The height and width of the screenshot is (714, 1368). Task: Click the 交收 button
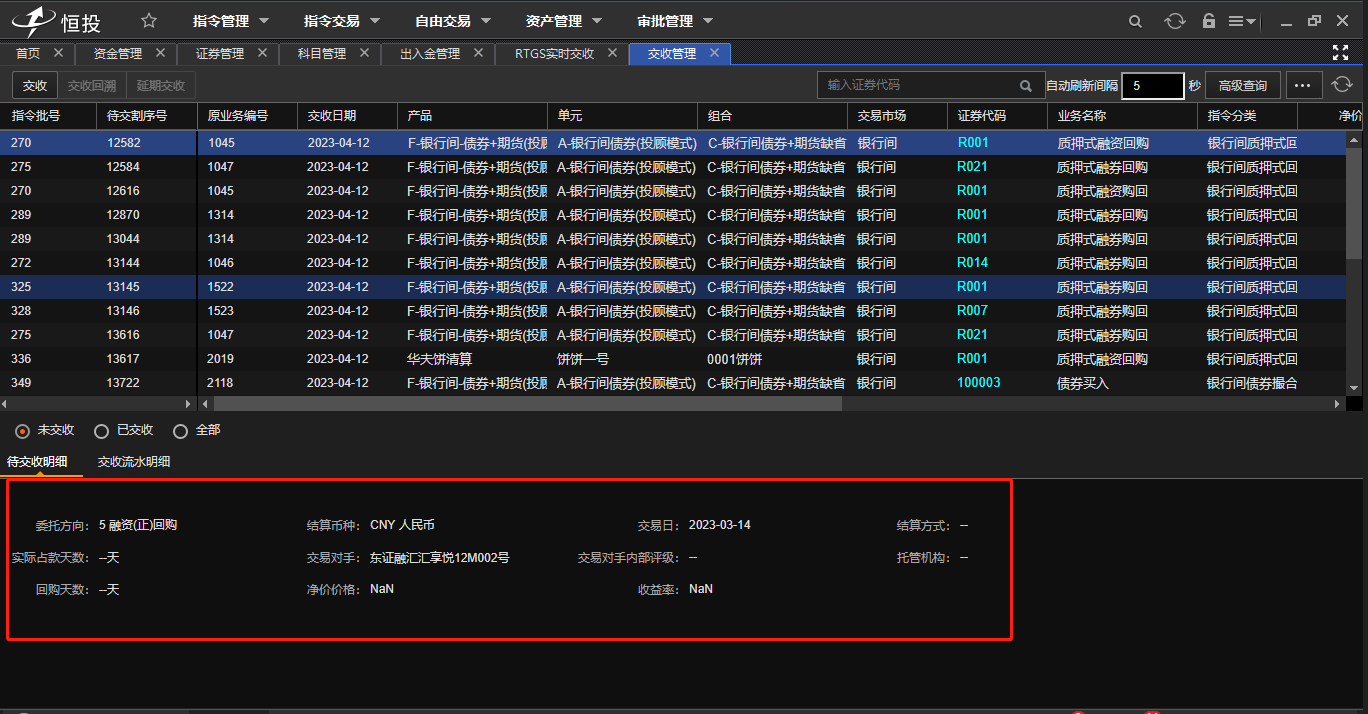(35, 86)
